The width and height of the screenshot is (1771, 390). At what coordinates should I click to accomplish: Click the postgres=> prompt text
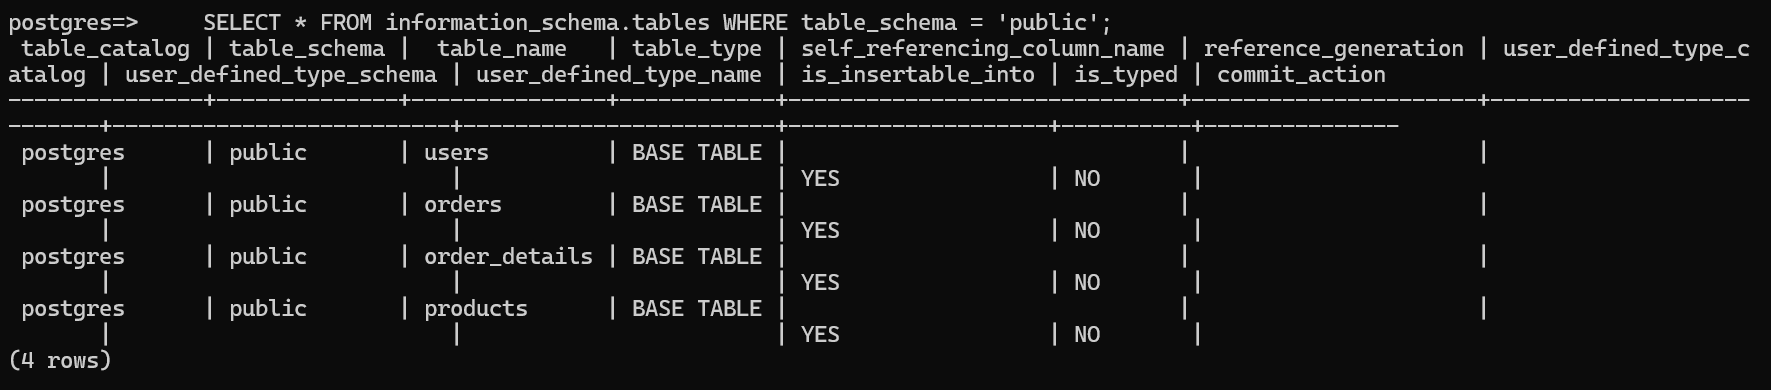pyautogui.click(x=73, y=22)
